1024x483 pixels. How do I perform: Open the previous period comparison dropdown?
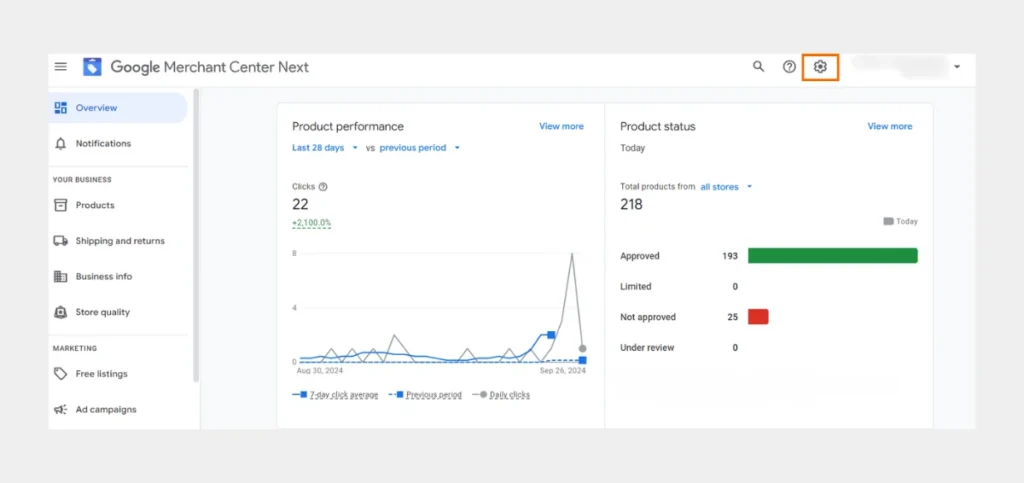pos(420,148)
